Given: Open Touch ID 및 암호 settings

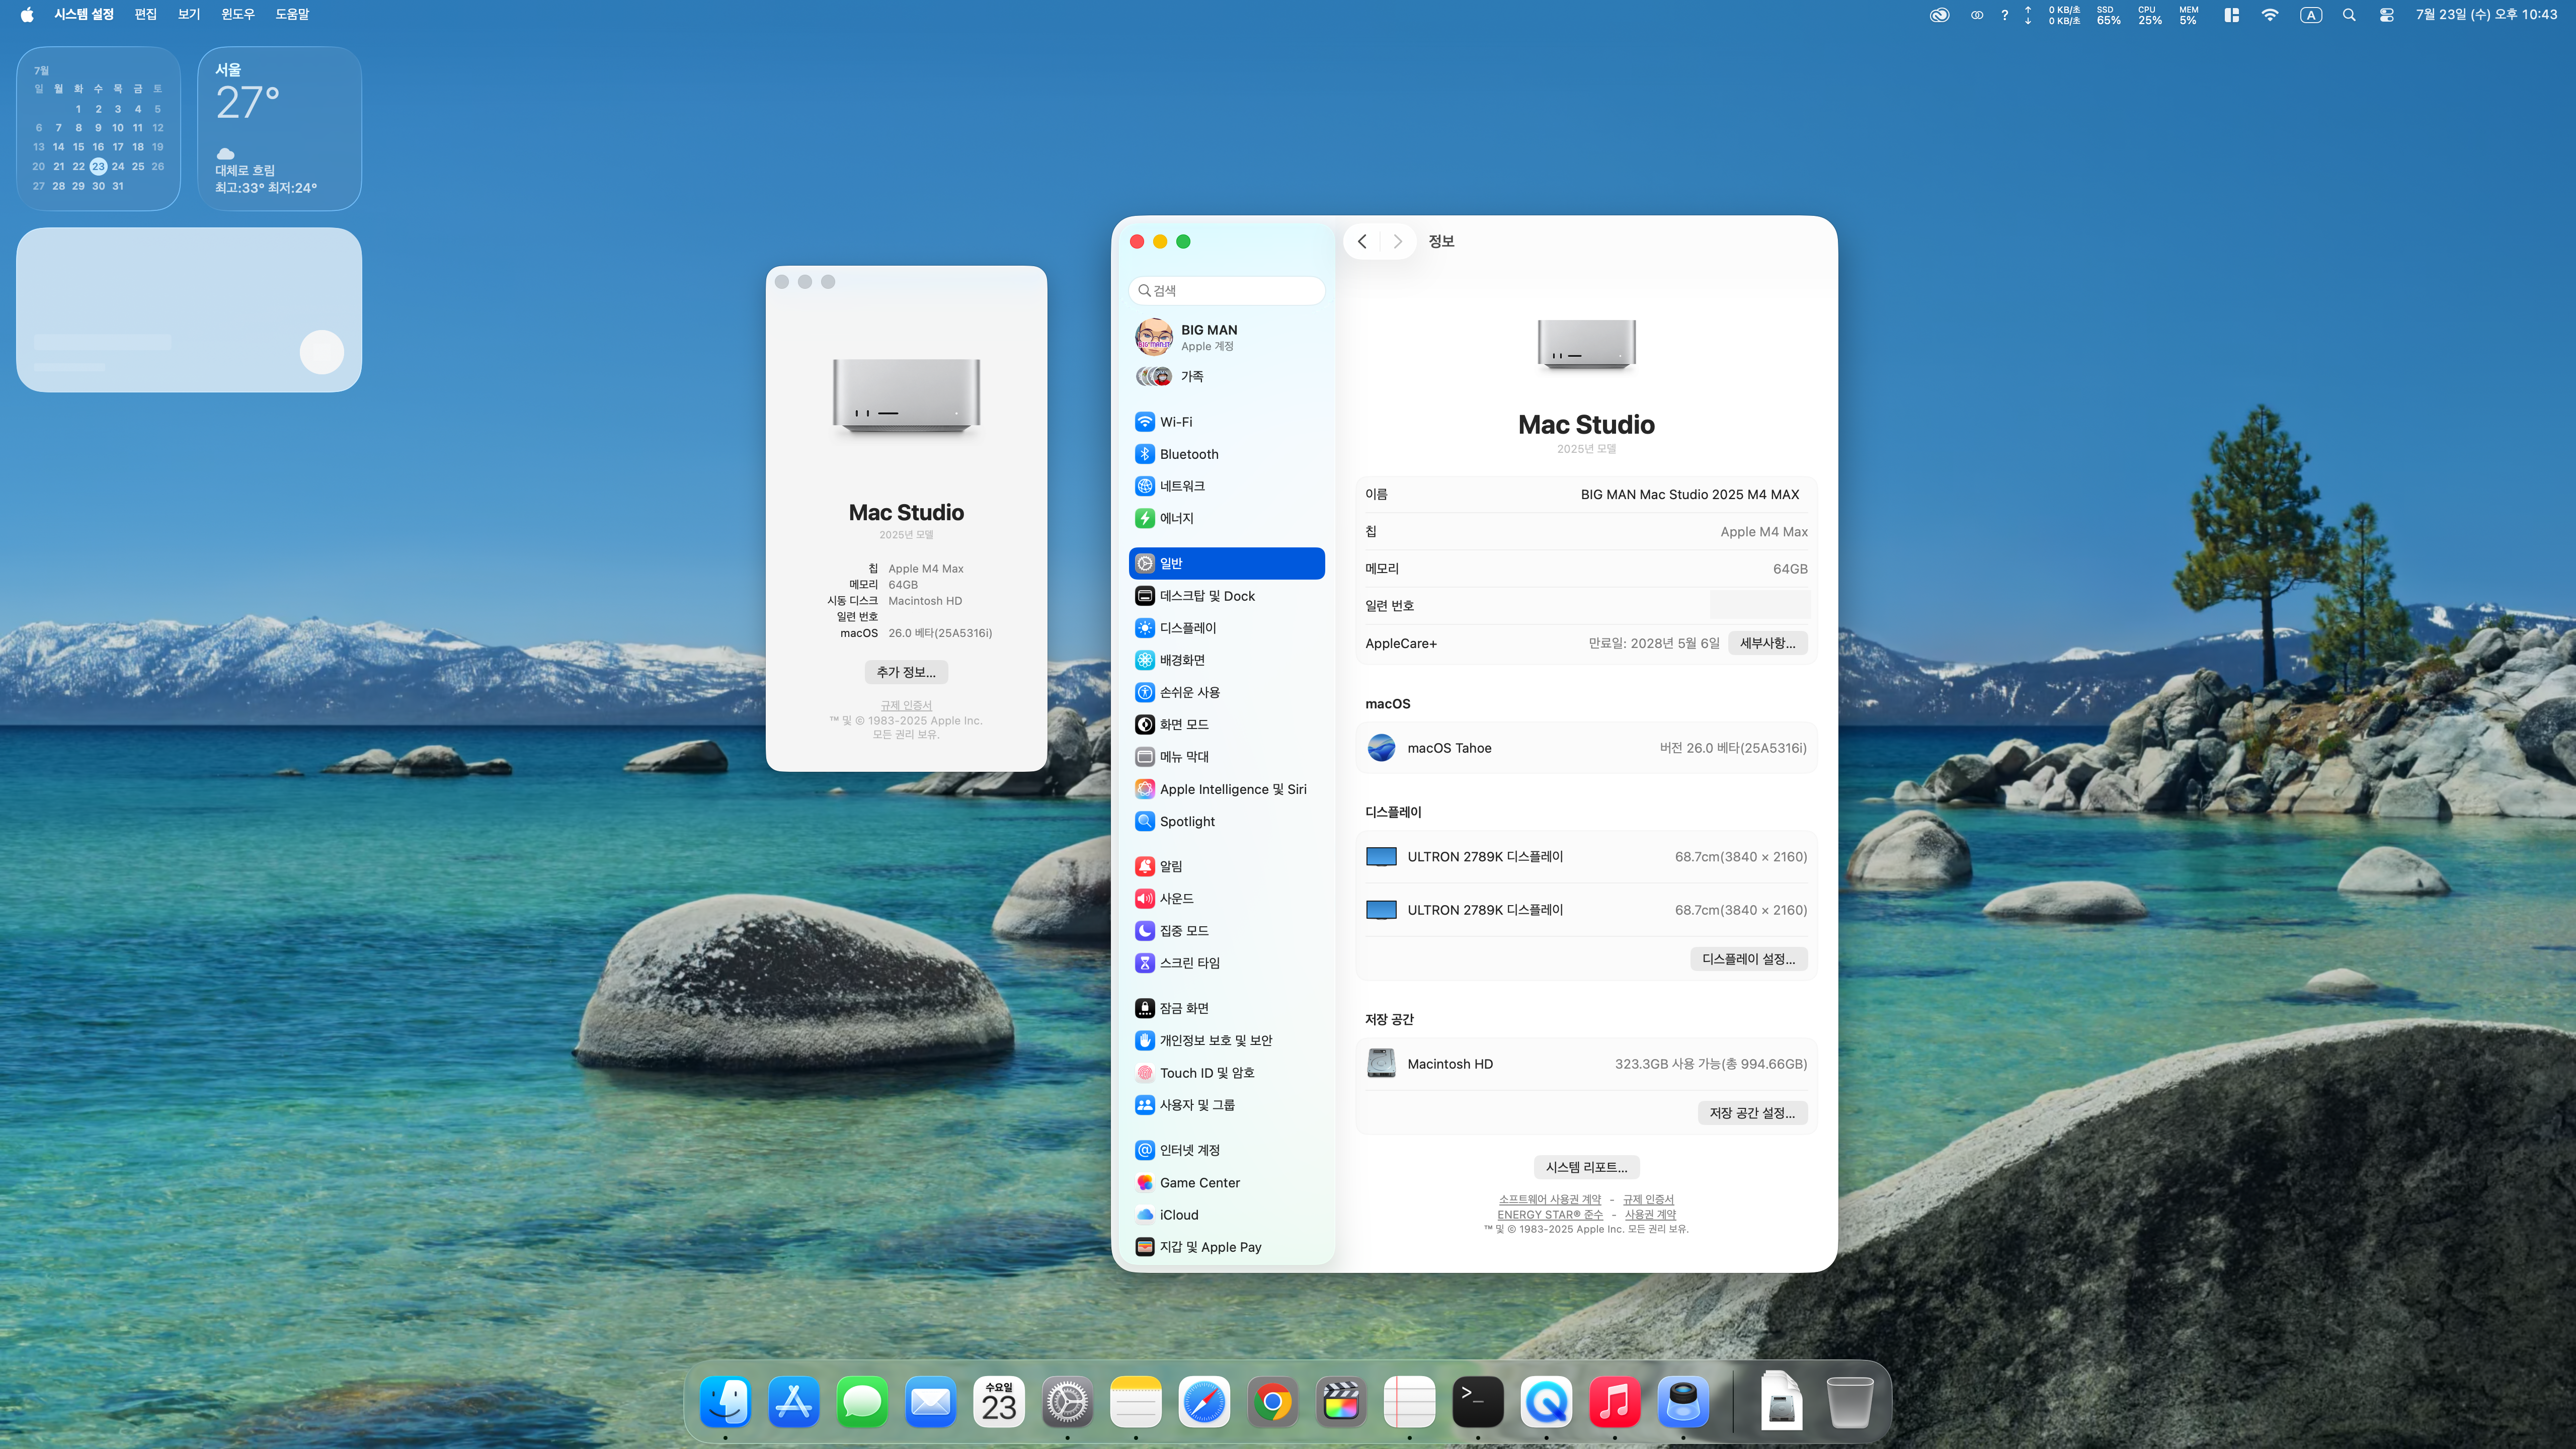Looking at the screenshot, I should pos(1206,1072).
